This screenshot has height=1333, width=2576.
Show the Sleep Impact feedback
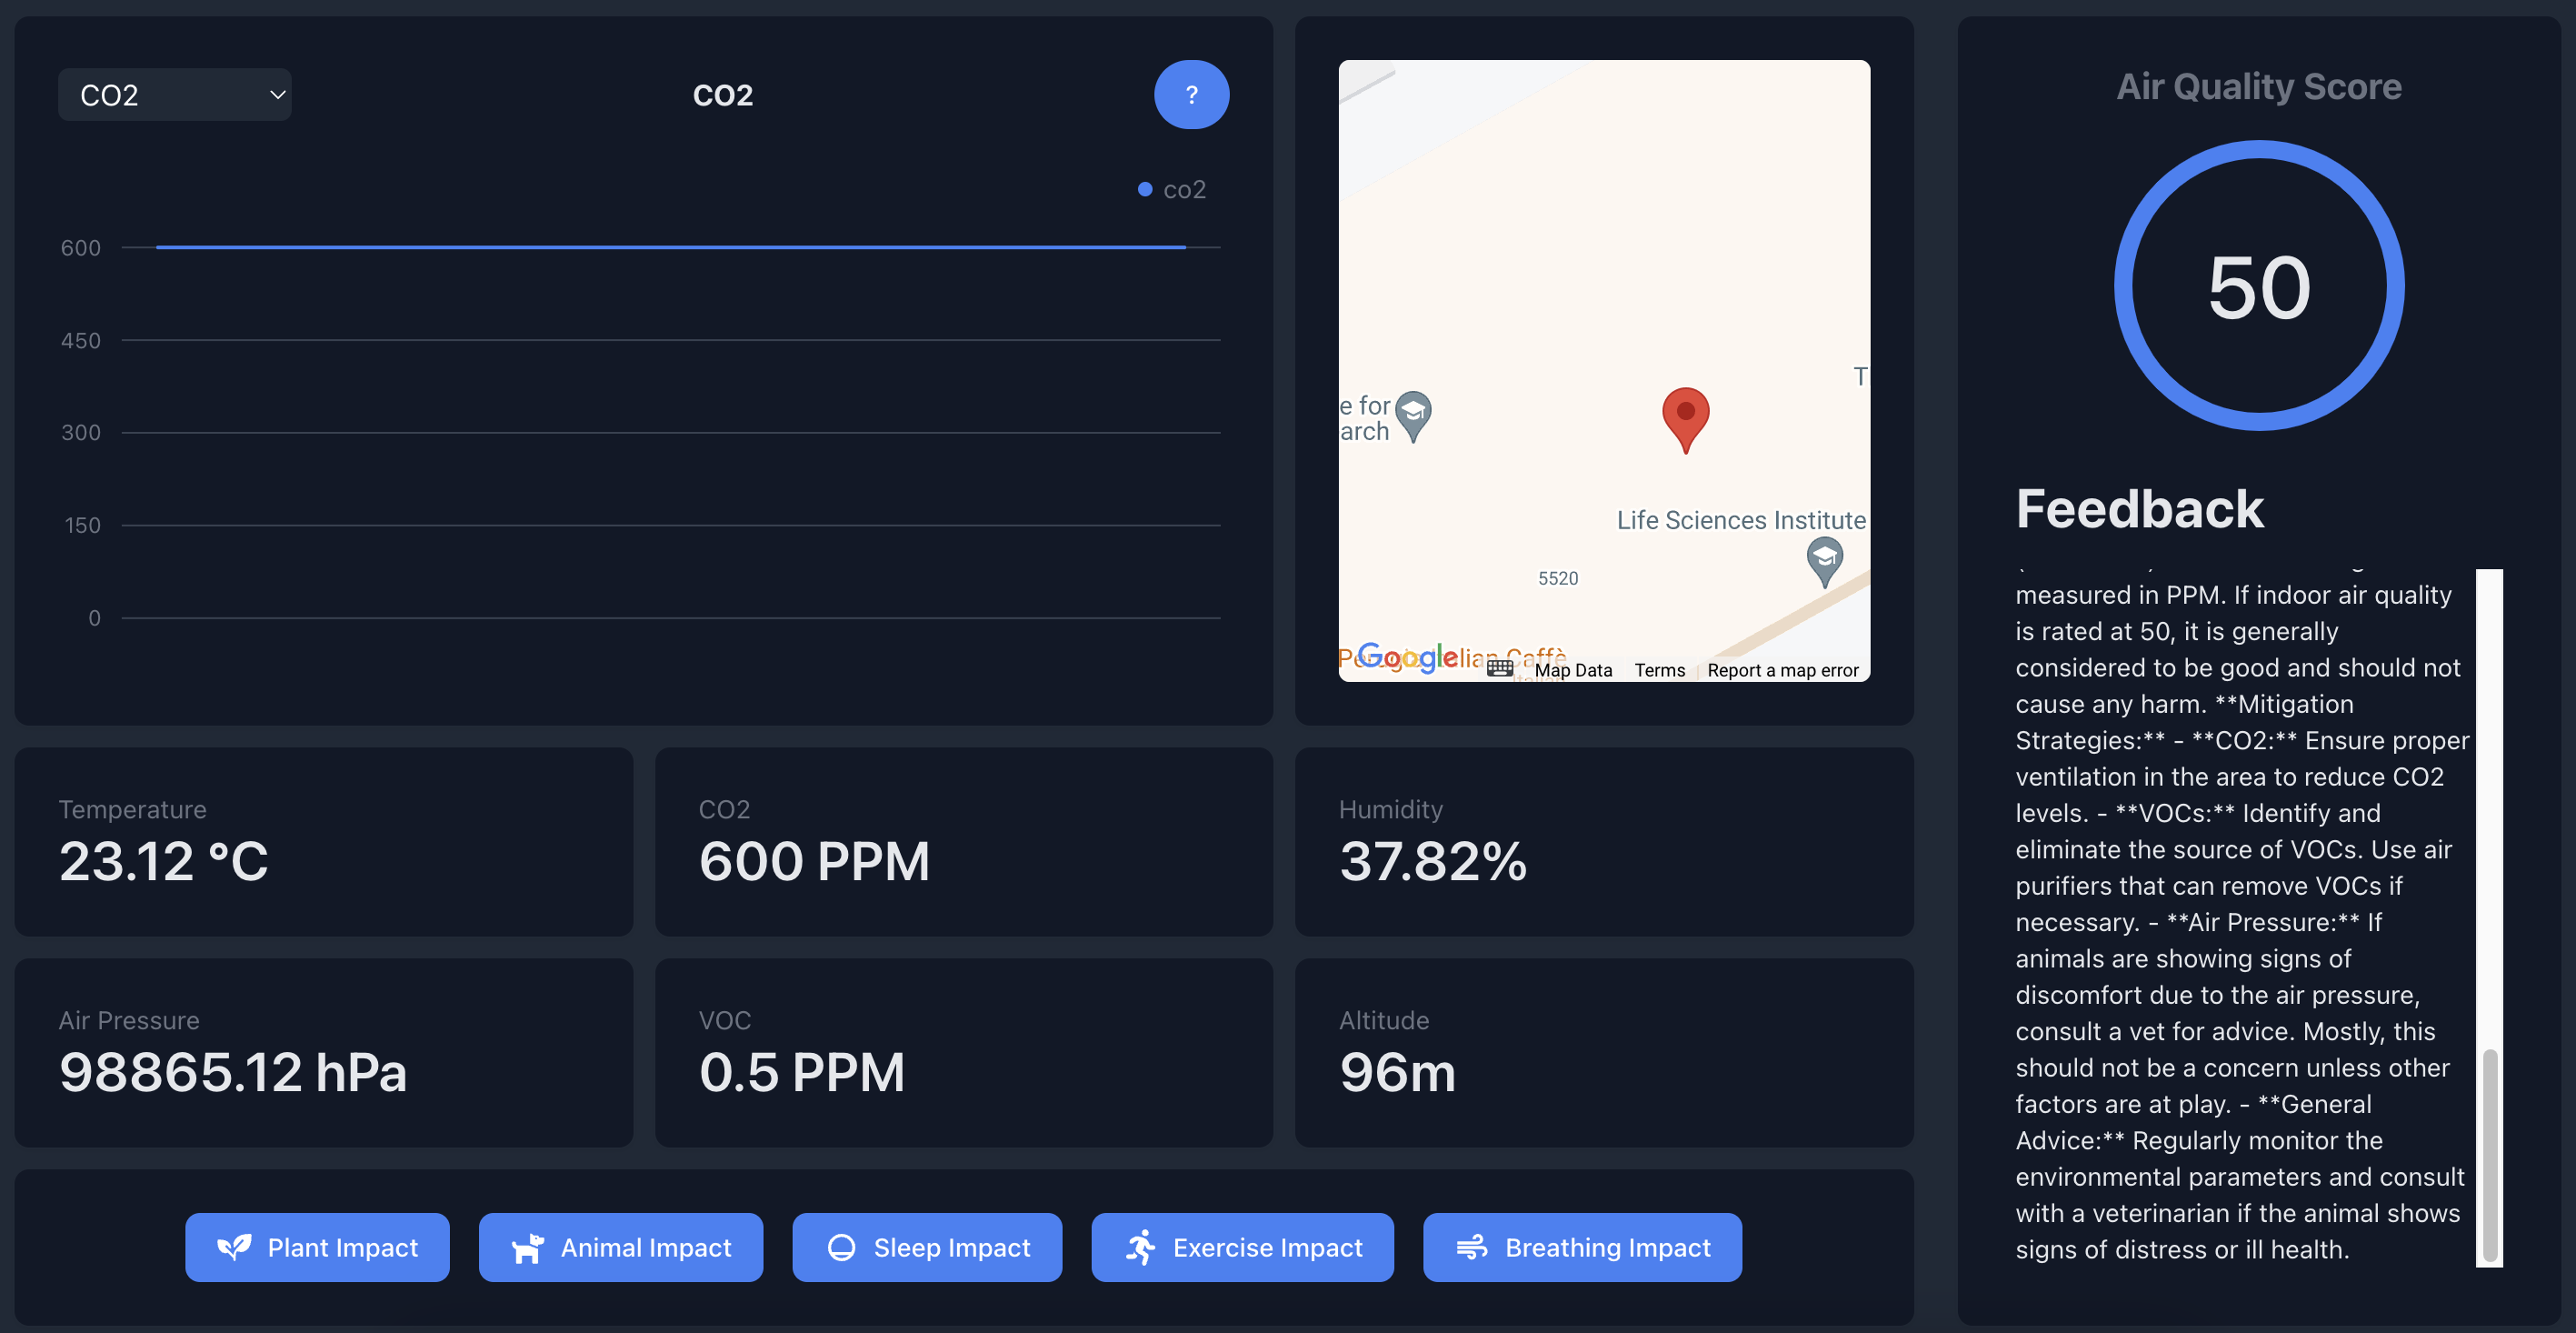[926, 1247]
